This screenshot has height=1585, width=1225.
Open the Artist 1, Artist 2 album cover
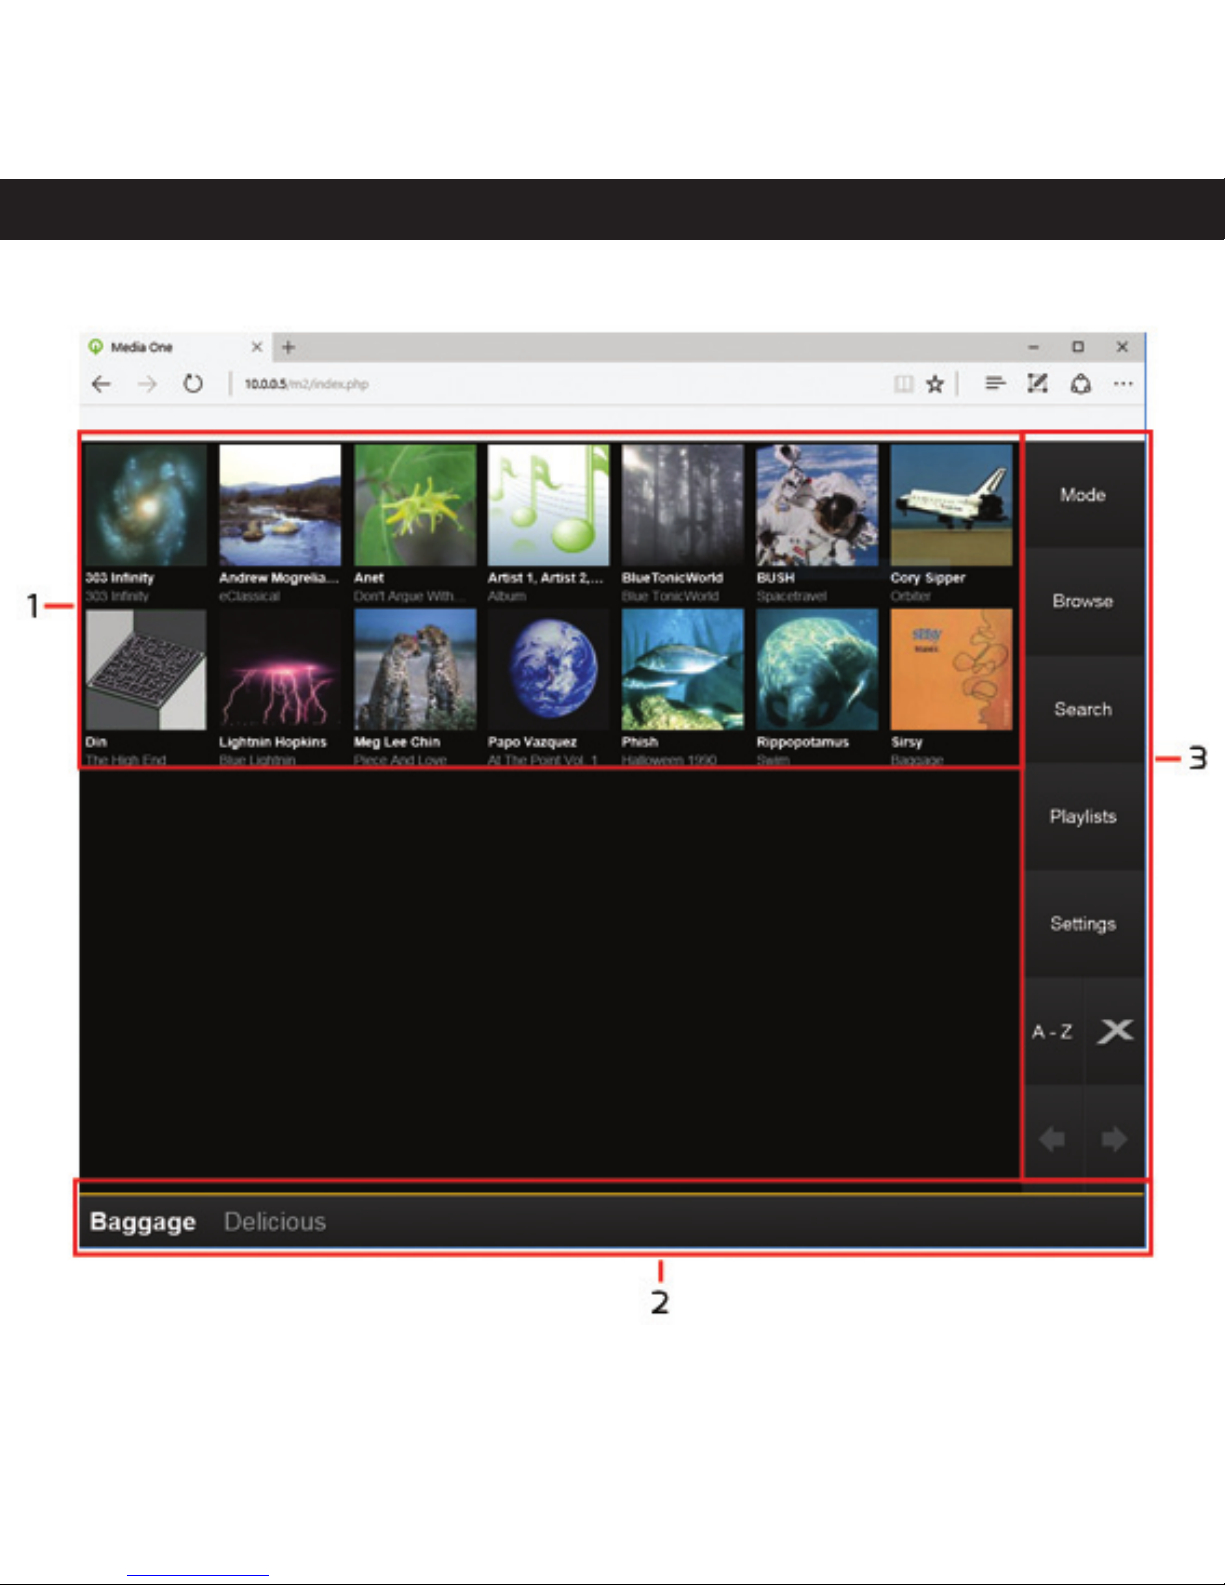(549, 505)
